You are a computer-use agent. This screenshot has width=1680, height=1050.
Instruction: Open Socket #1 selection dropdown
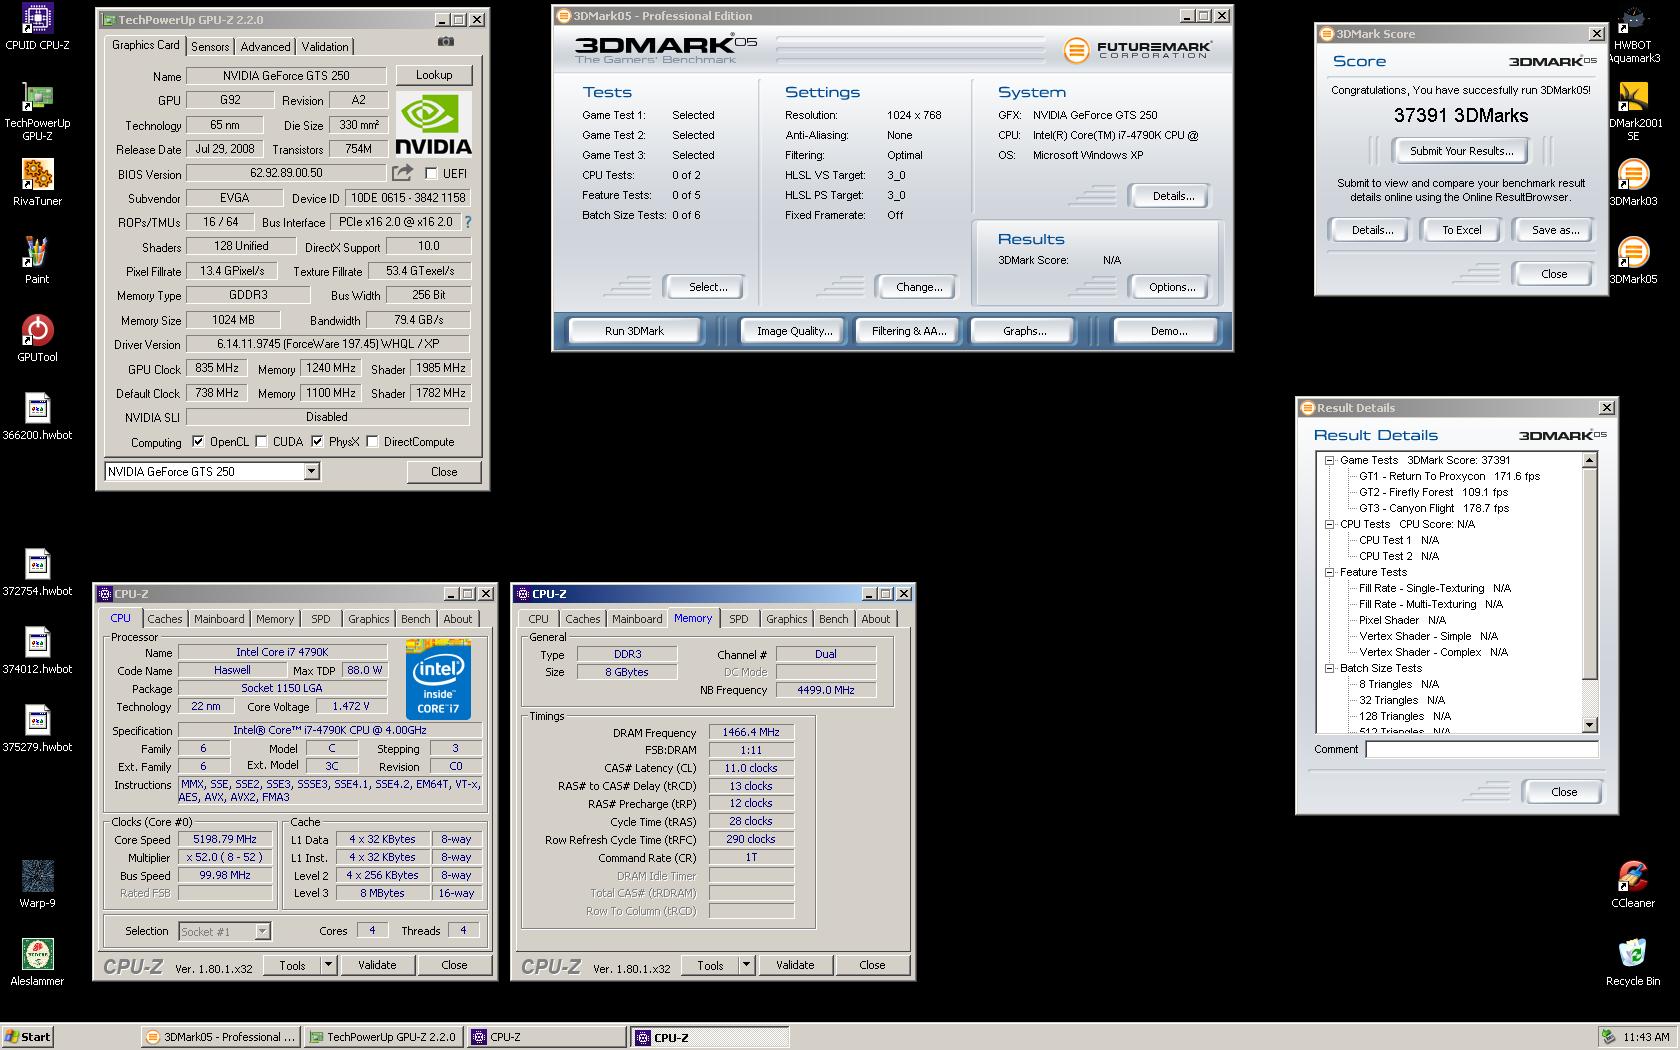point(262,931)
